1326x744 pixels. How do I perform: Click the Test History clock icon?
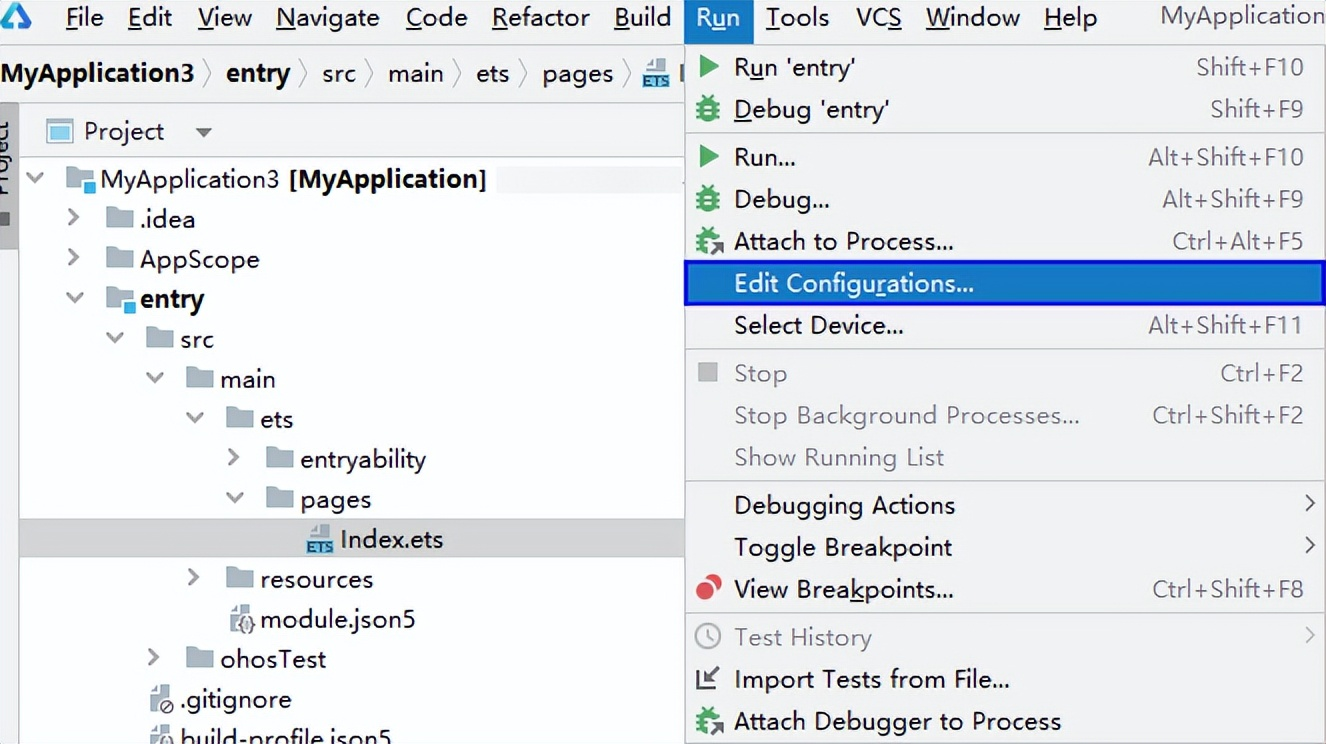click(x=708, y=636)
